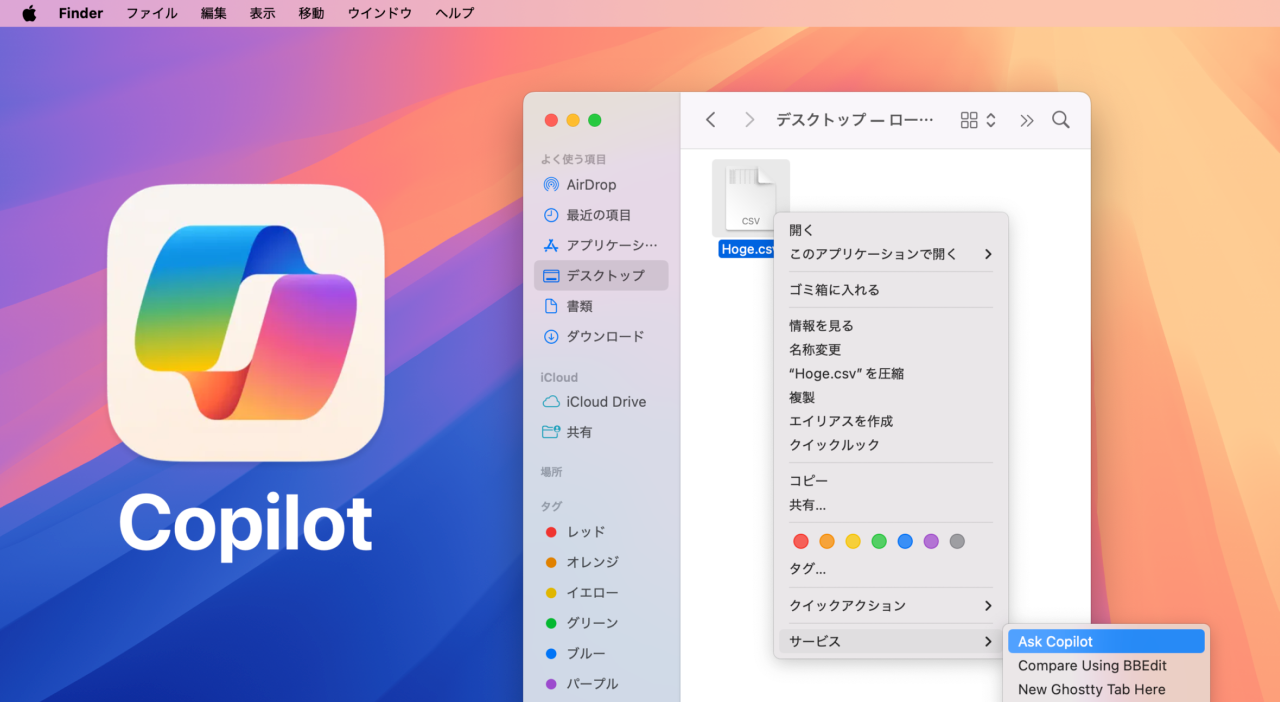Viewport: 1280px width, 702px height.
Task: Select the Hoge.csv file thumbnail
Action: [750, 197]
